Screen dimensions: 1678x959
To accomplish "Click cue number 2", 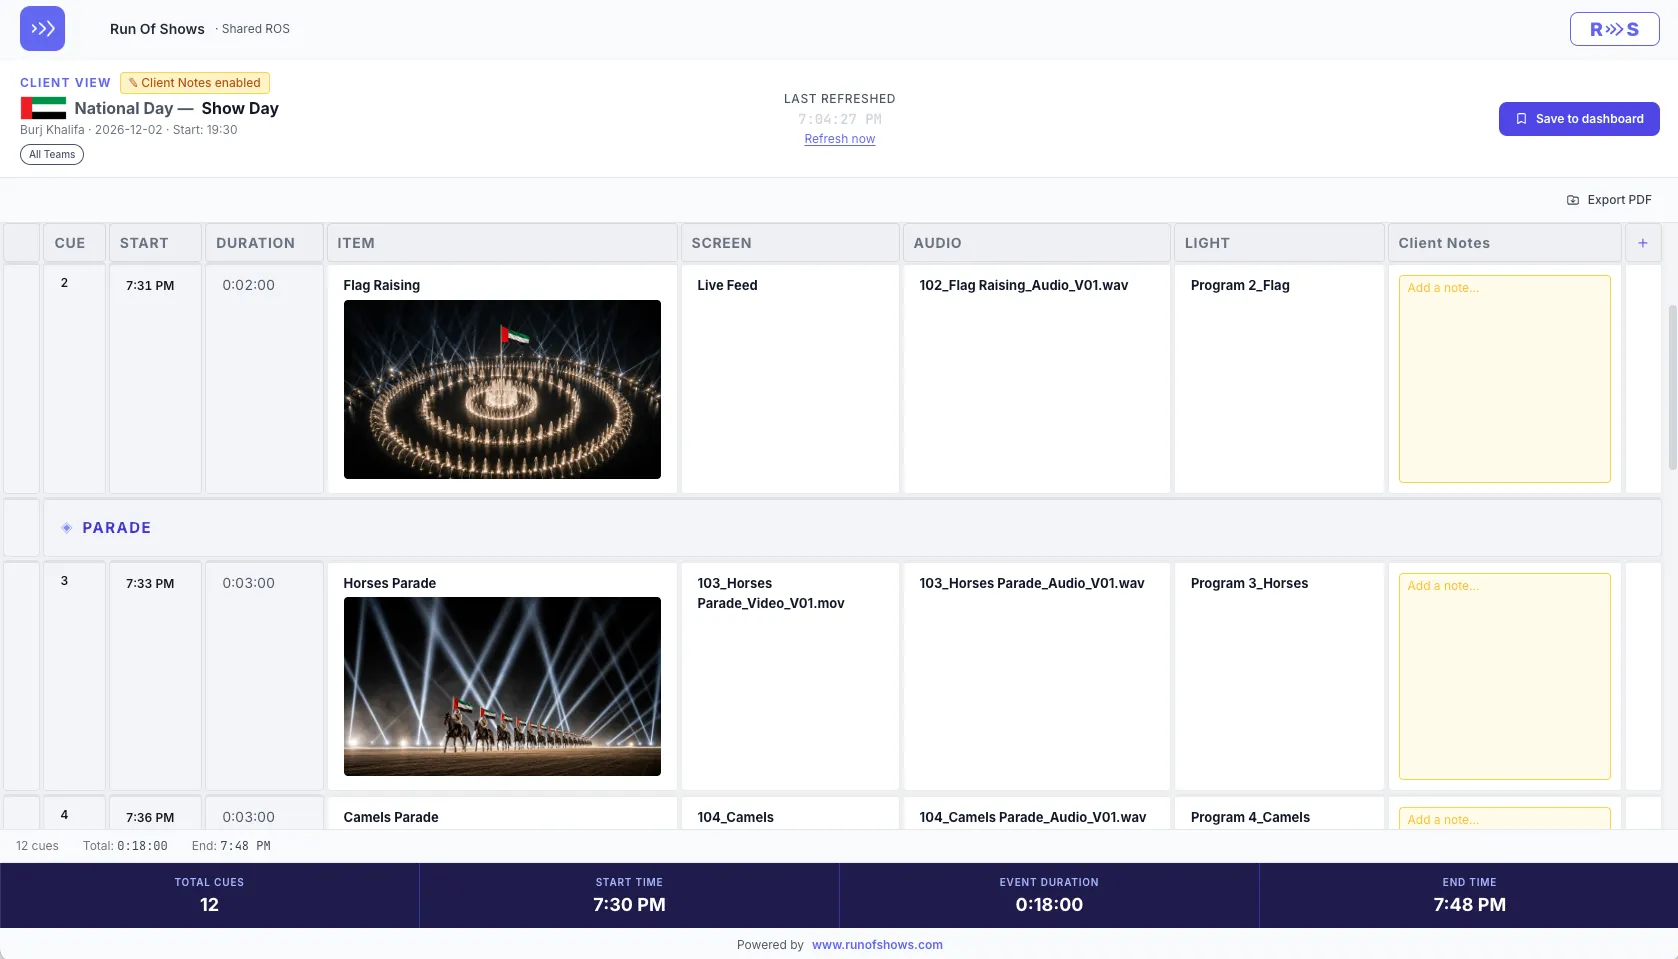I will pyautogui.click(x=64, y=283).
